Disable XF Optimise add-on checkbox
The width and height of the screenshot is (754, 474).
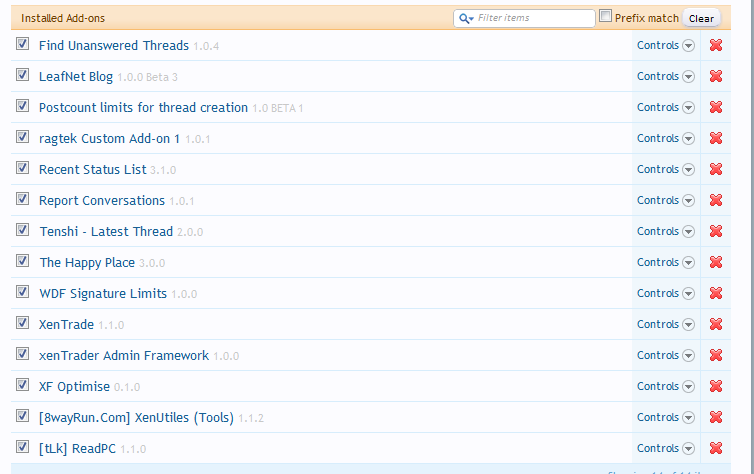tap(22, 385)
